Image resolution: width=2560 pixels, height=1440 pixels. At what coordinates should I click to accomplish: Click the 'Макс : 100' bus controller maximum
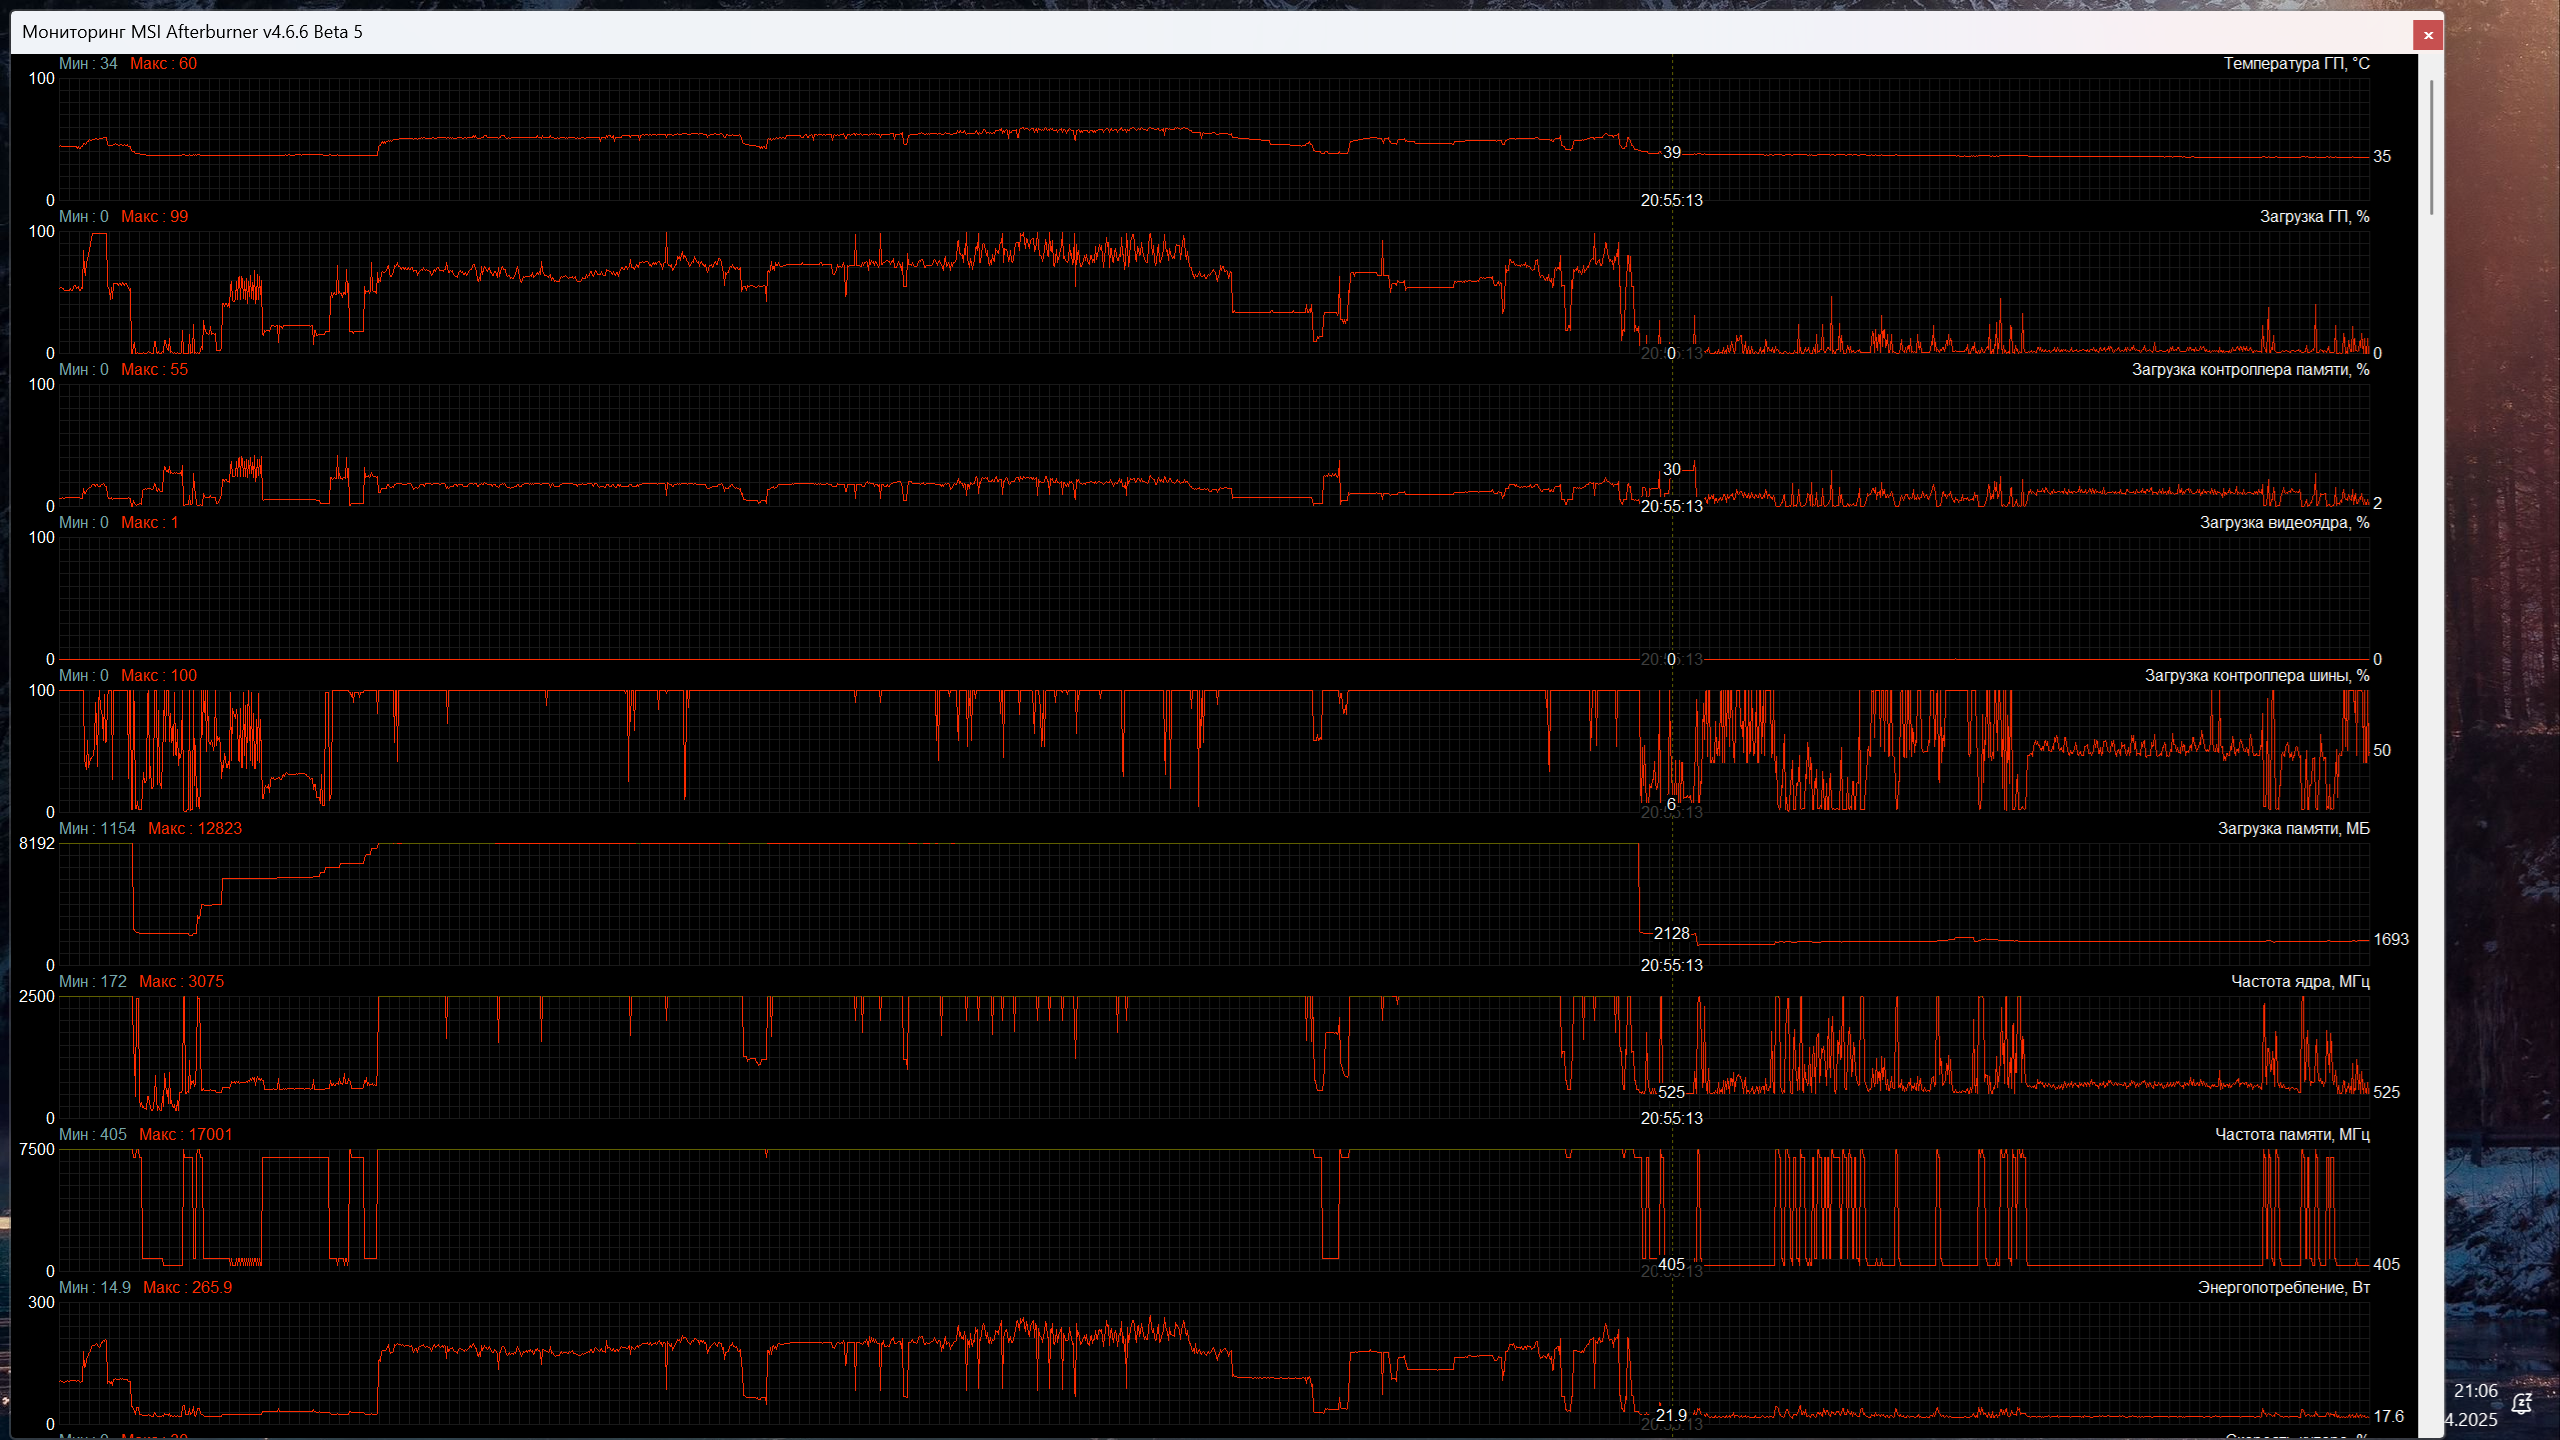[159, 676]
